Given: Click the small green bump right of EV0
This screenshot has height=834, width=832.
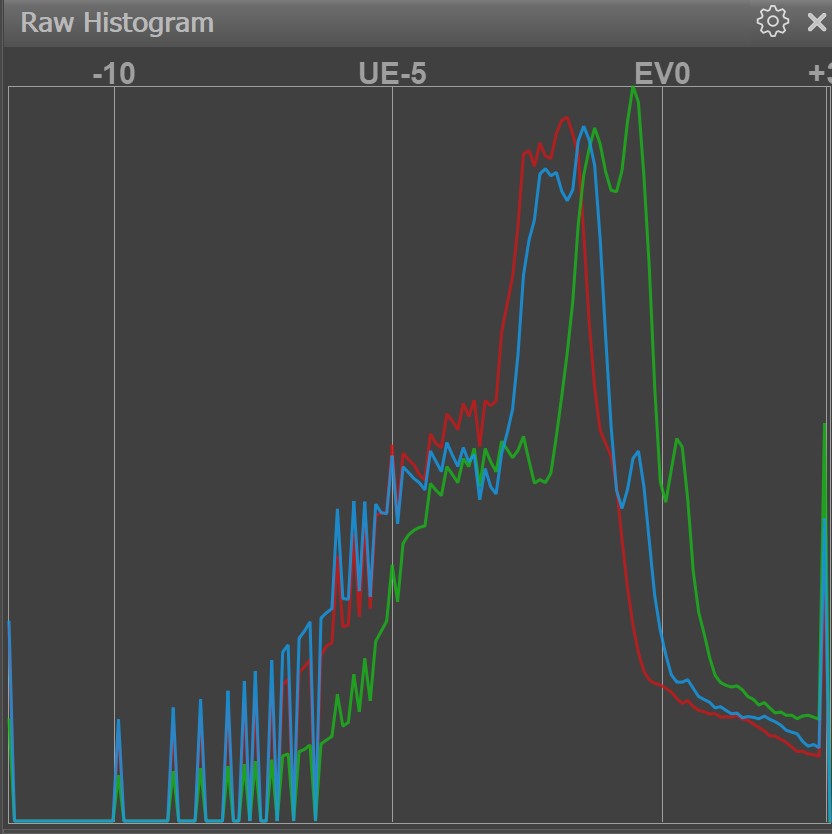Looking at the screenshot, I should [x=678, y=440].
